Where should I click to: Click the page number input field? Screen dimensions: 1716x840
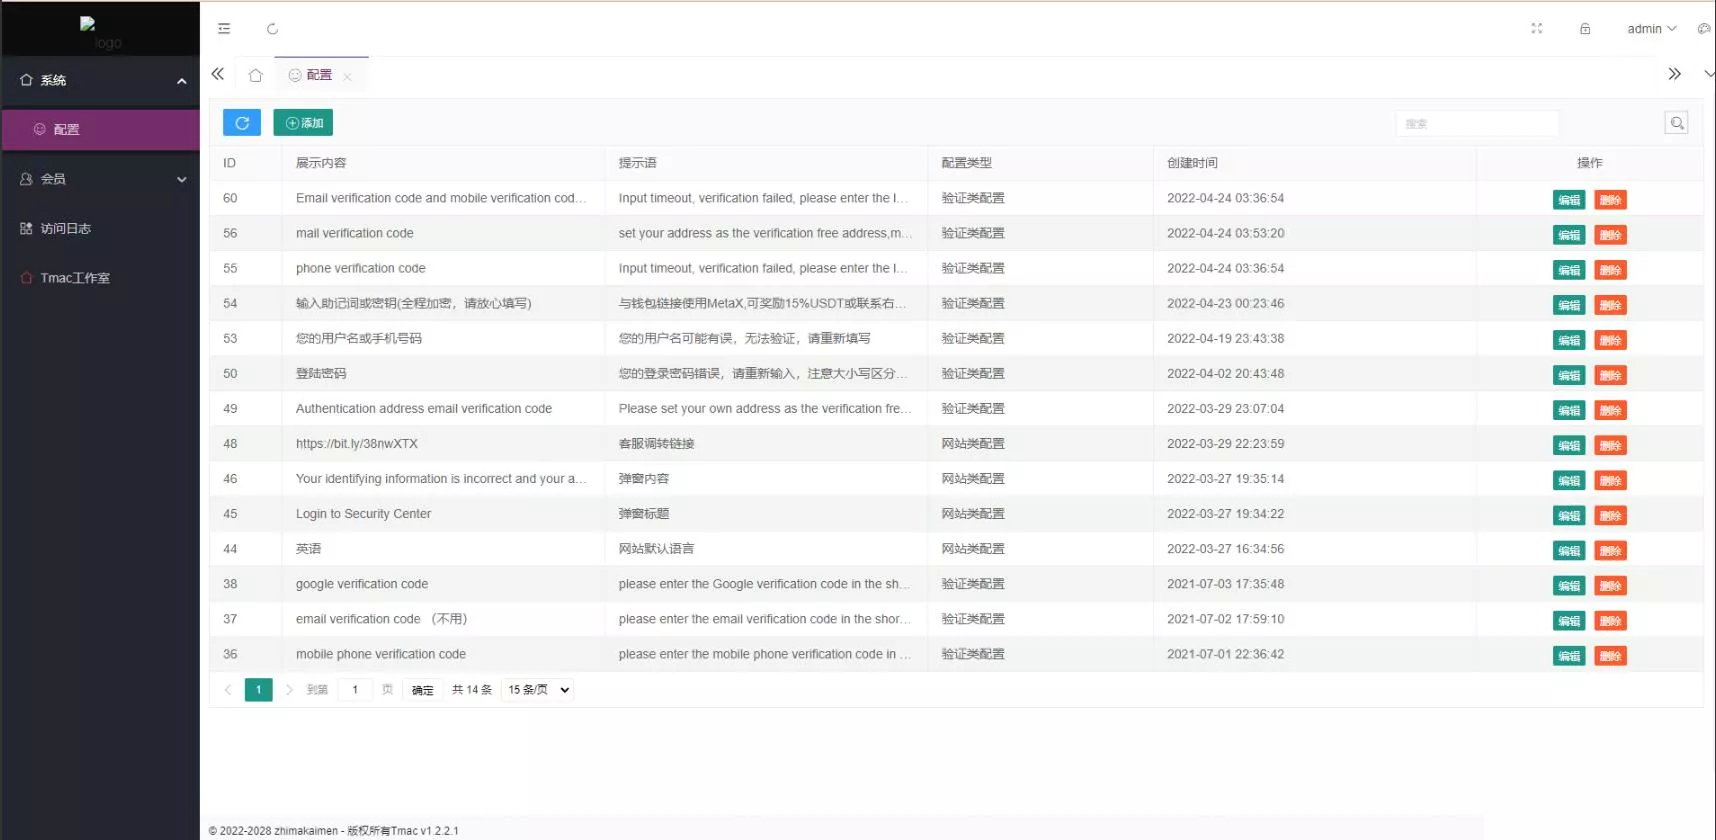(355, 690)
